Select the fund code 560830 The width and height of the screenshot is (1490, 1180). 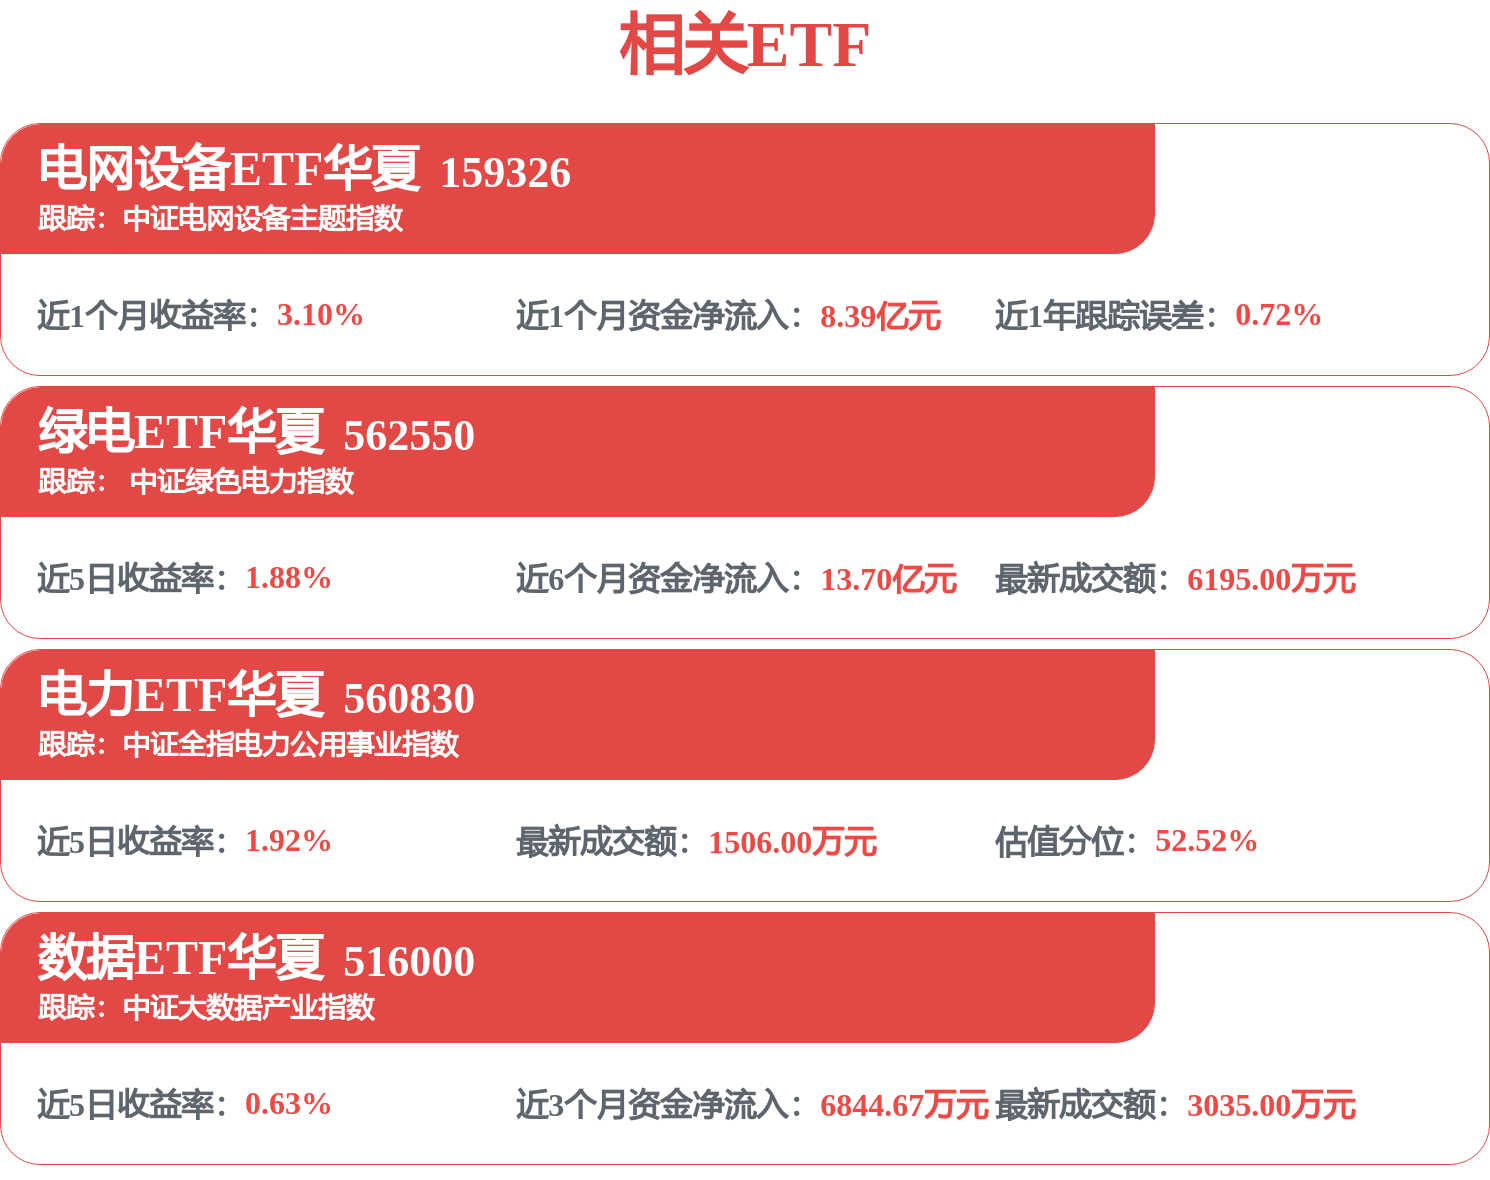click(409, 699)
